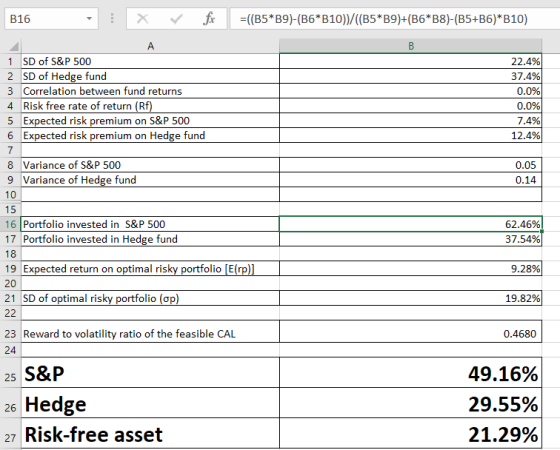Click value cell 29.55%
Screen dimensions: 560x450
(x=411, y=404)
